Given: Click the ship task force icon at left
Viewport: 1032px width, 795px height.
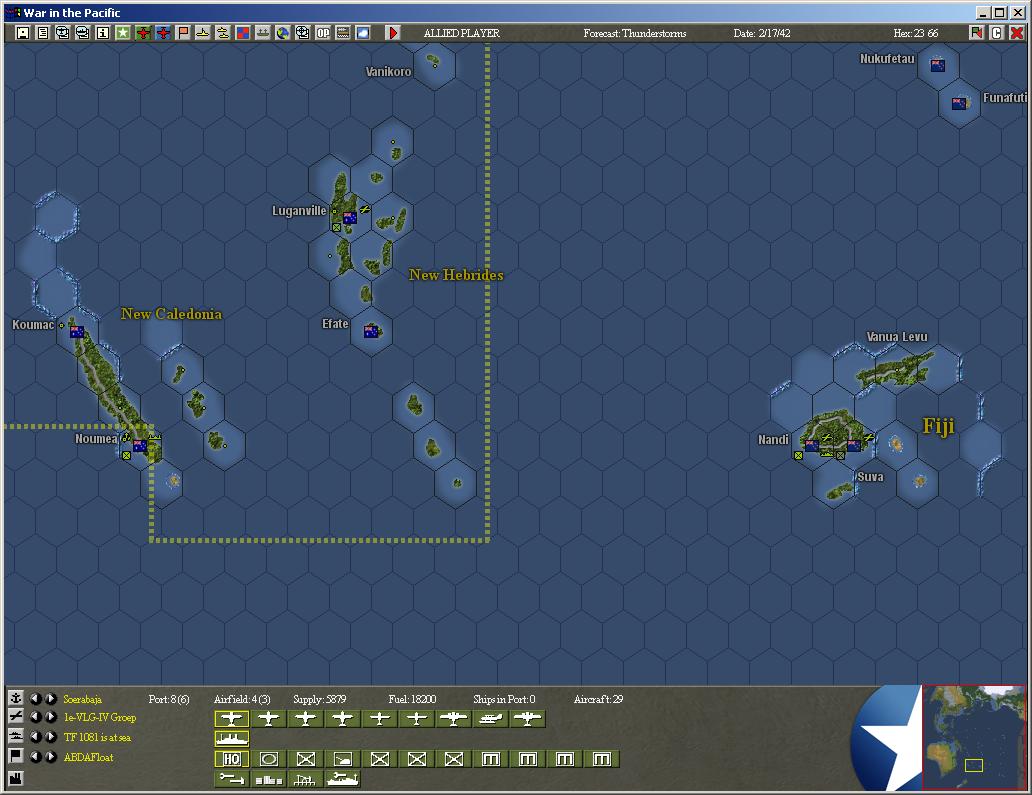Looking at the screenshot, I should pos(16,736).
